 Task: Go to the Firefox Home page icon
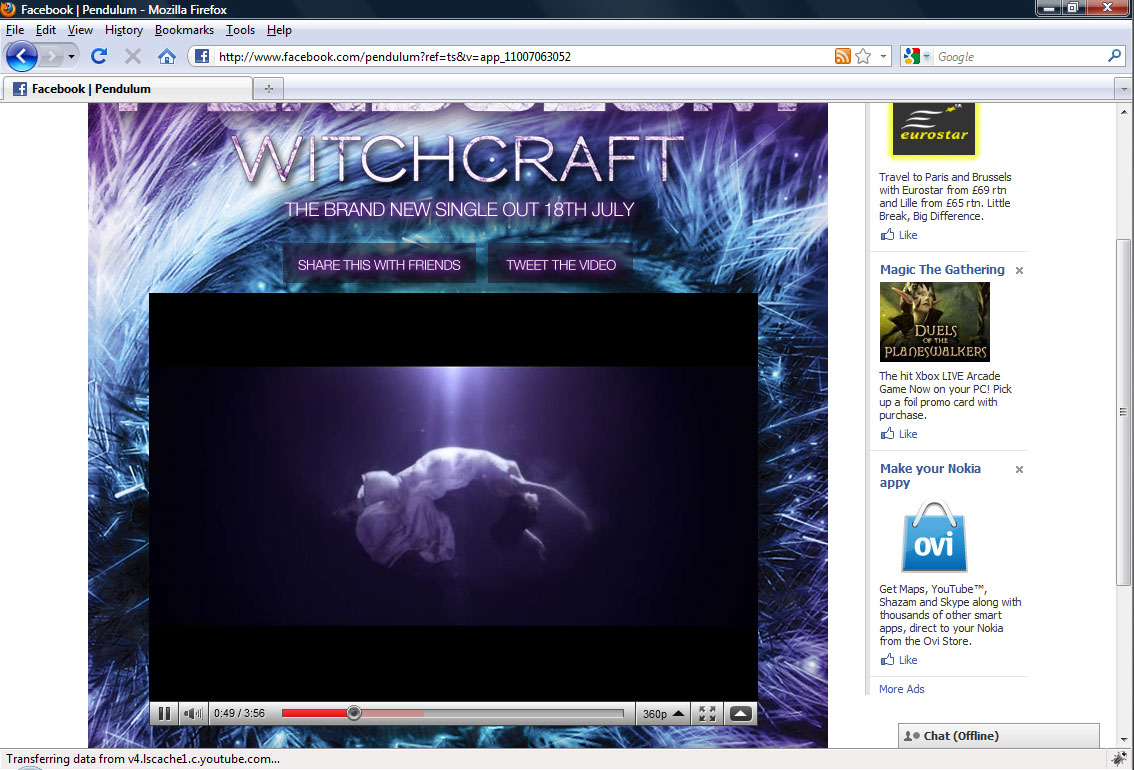pos(166,56)
